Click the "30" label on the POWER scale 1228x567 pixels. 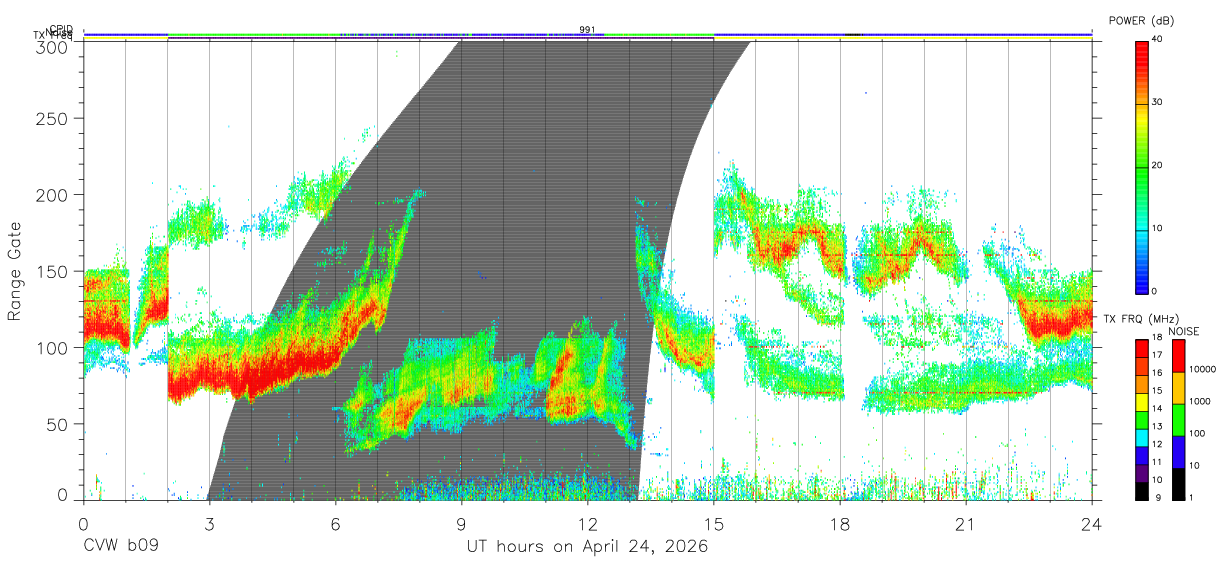1157,102
